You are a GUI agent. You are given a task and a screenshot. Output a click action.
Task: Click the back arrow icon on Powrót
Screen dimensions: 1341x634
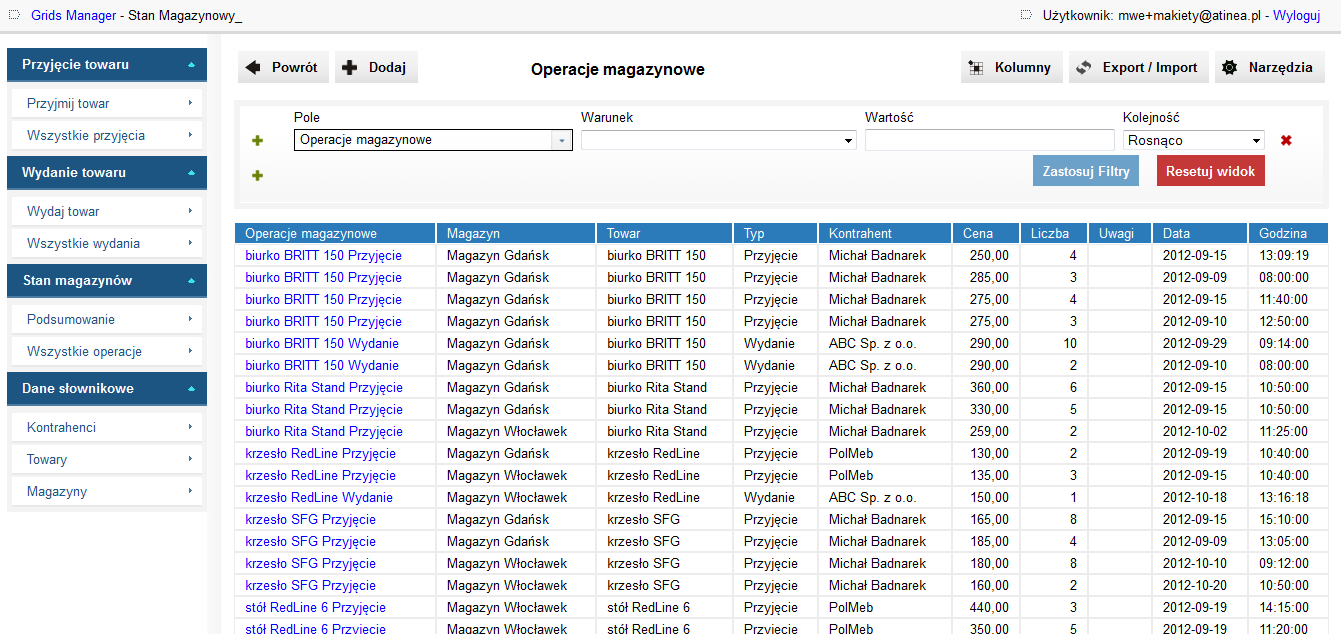[253, 67]
